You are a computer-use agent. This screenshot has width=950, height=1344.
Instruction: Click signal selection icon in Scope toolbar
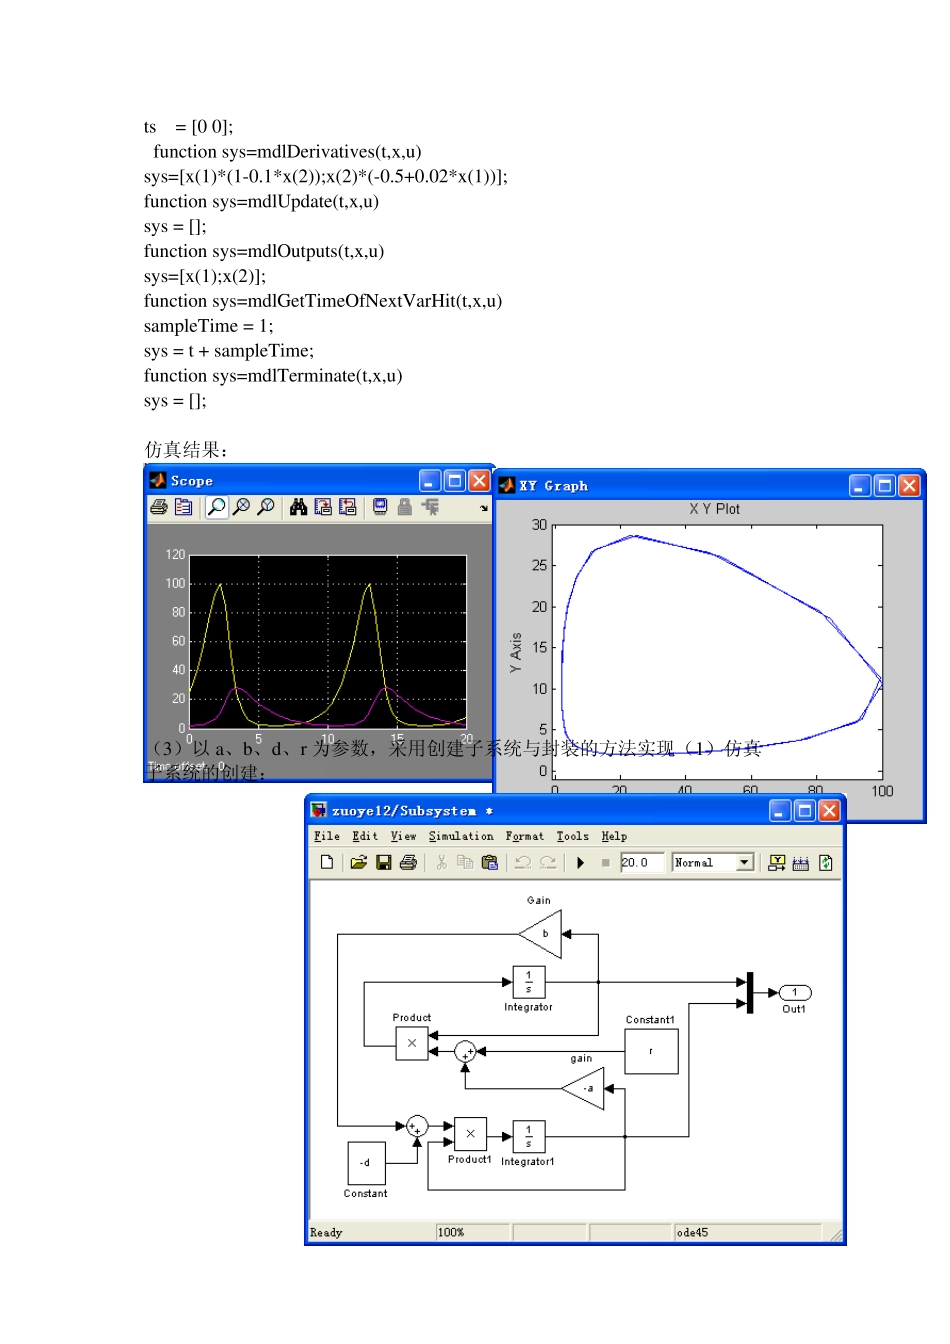point(430,507)
